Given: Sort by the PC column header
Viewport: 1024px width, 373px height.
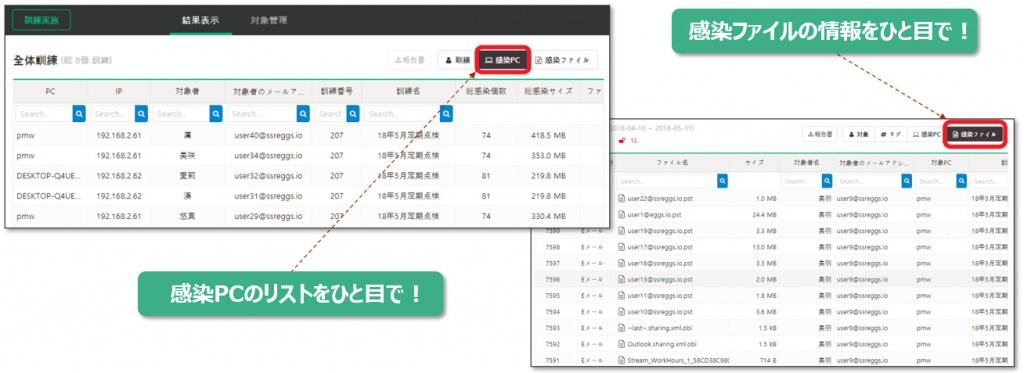Looking at the screenshot, I should [50, 91].
